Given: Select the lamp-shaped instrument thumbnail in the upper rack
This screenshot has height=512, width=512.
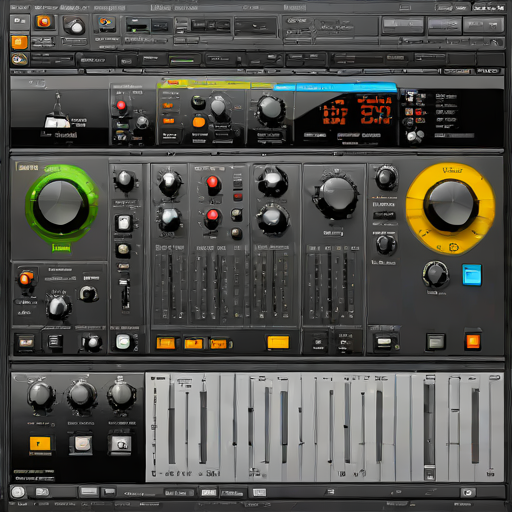Looking at the screenshot, I should coord(57,111).
